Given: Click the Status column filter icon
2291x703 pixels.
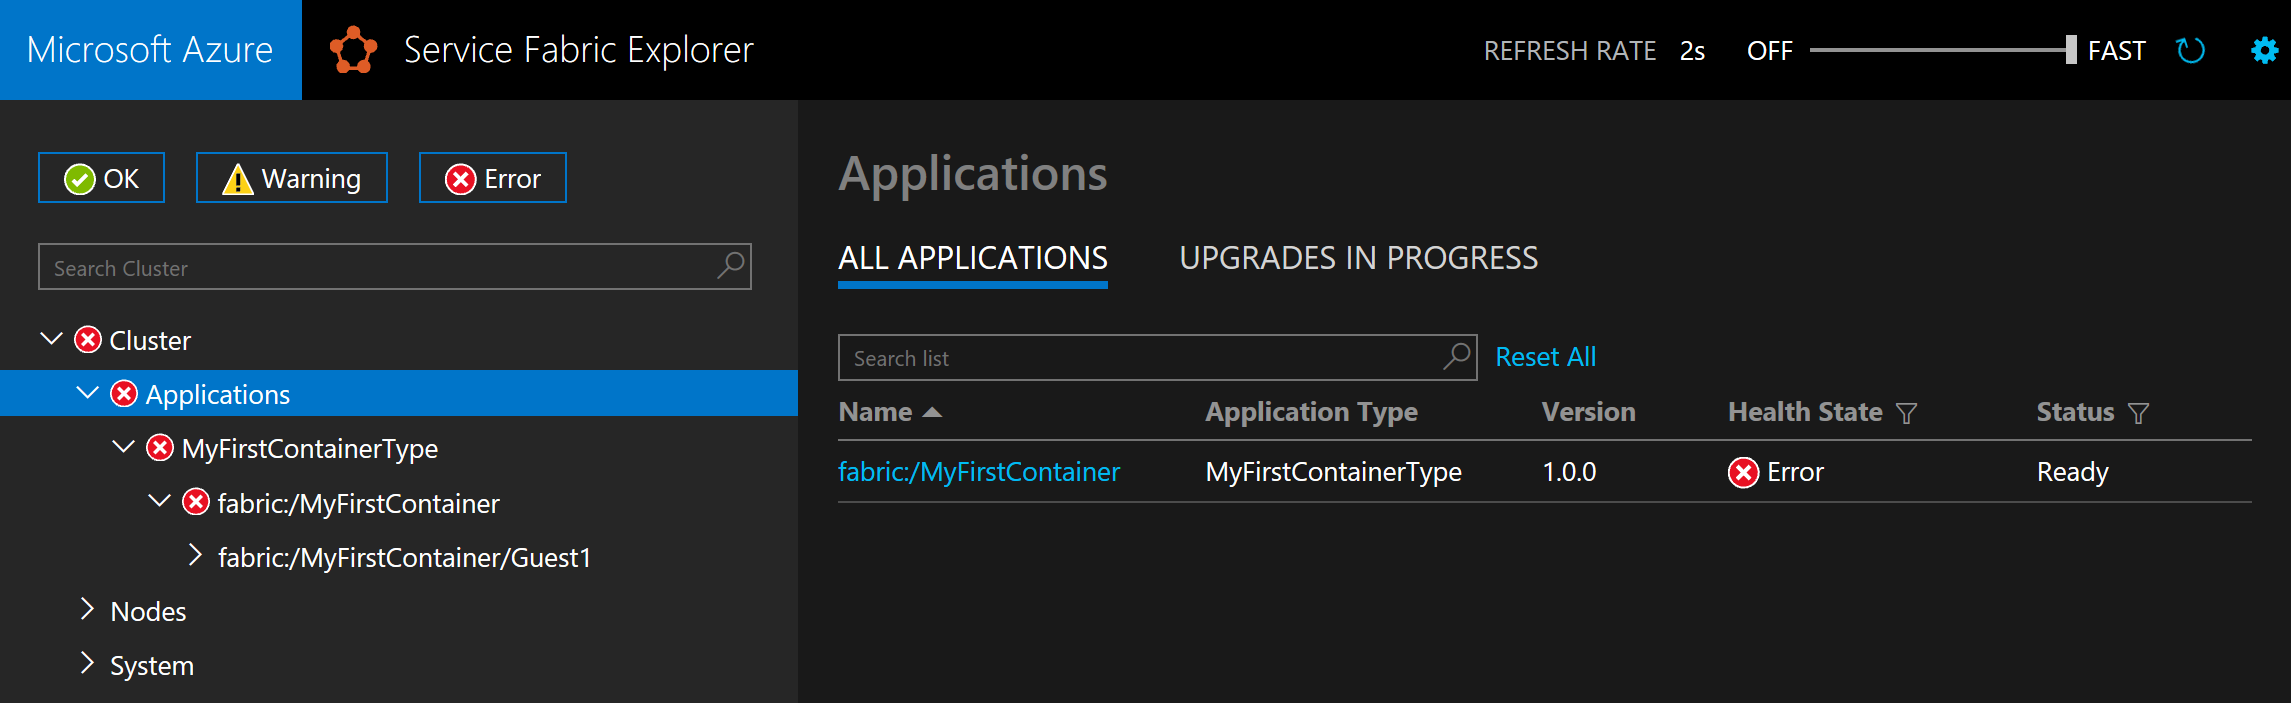Looking at the screenshot, I should pos(2139,413).
